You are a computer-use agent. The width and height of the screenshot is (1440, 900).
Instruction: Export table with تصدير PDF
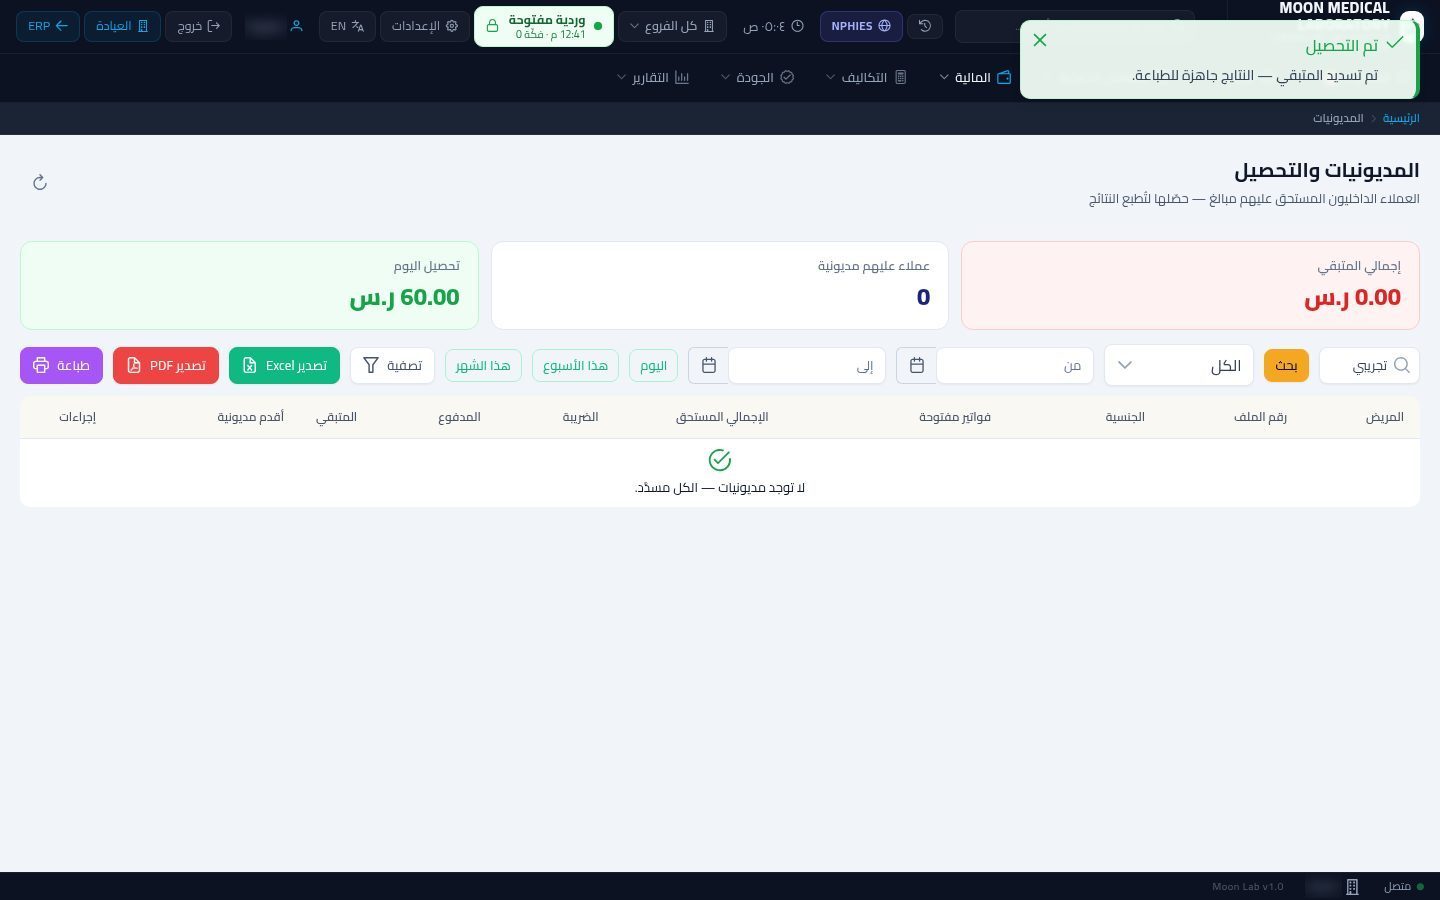point(166,366)
